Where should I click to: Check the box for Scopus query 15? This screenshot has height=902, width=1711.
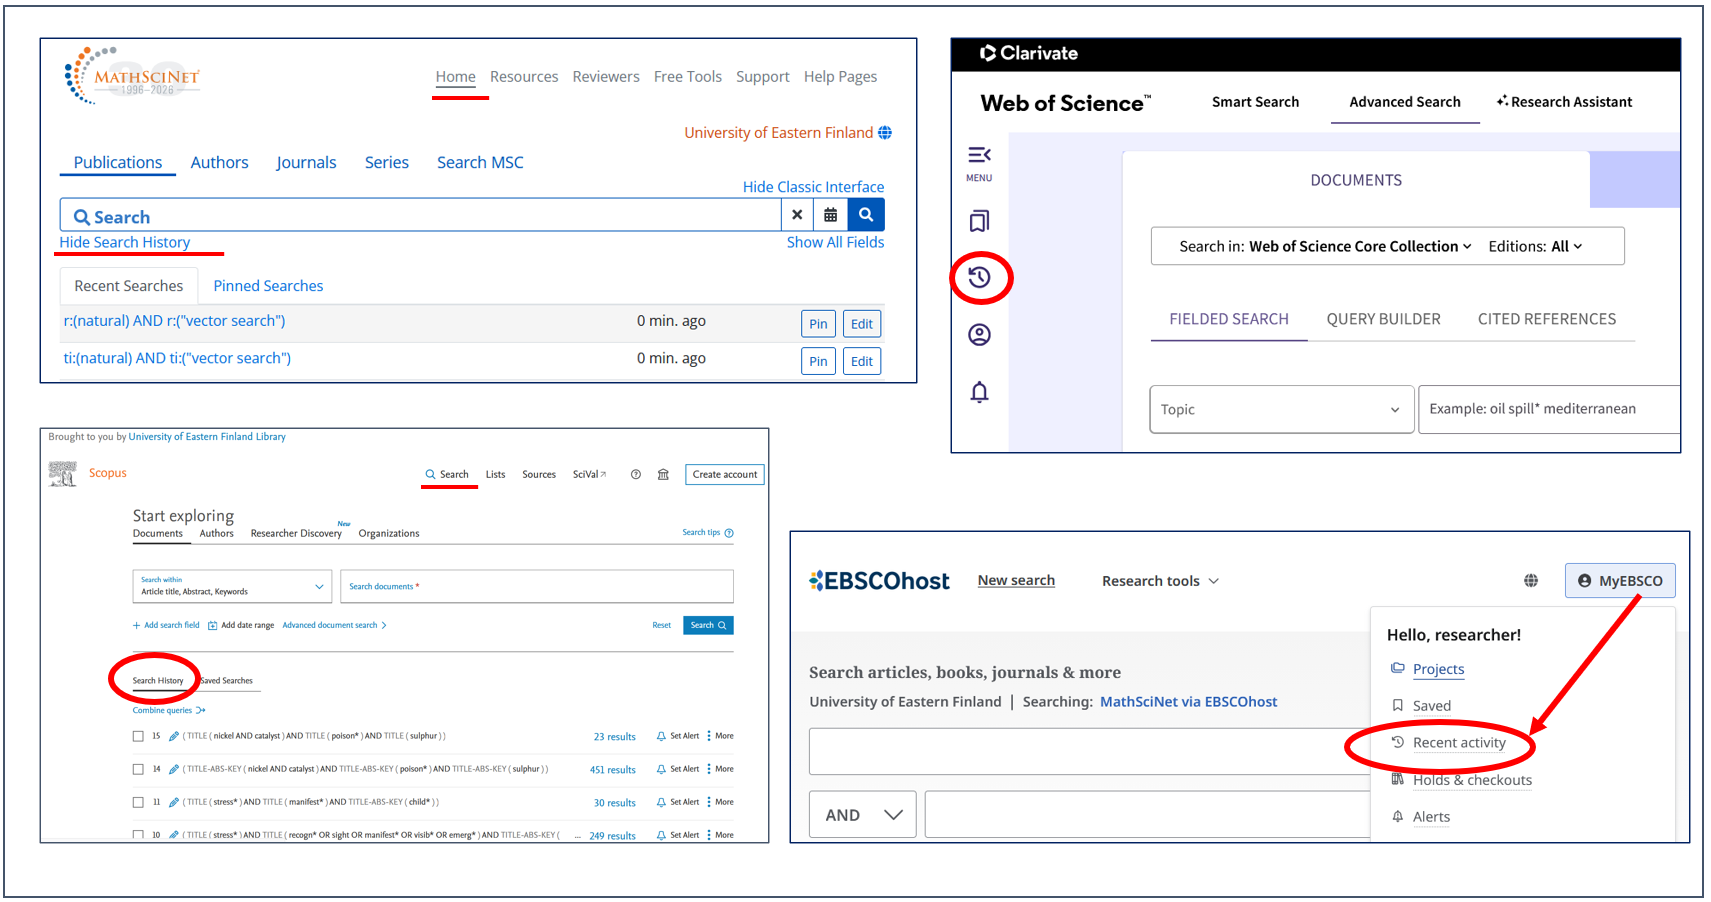coord(138,736)
